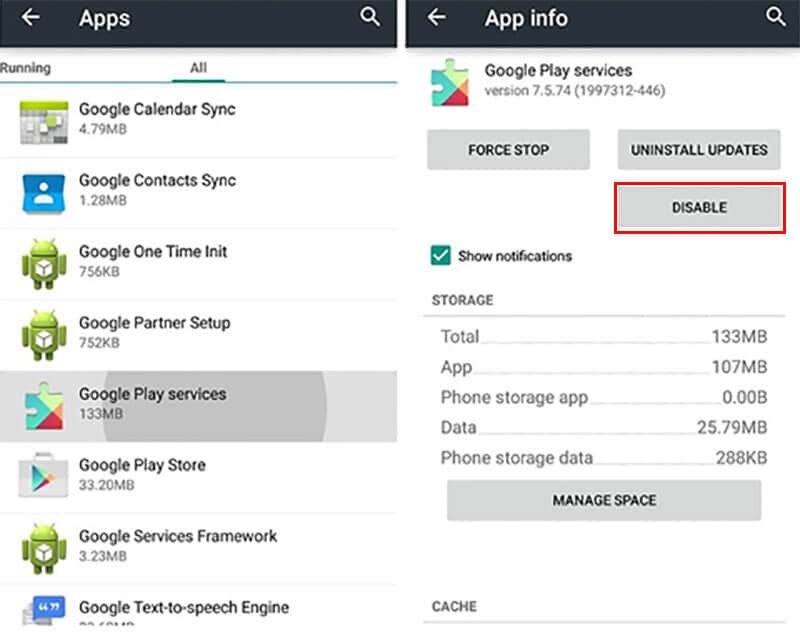This screenshot has width=800, height=633.
Task: Select Google Play services in the list
Action: 198,407
